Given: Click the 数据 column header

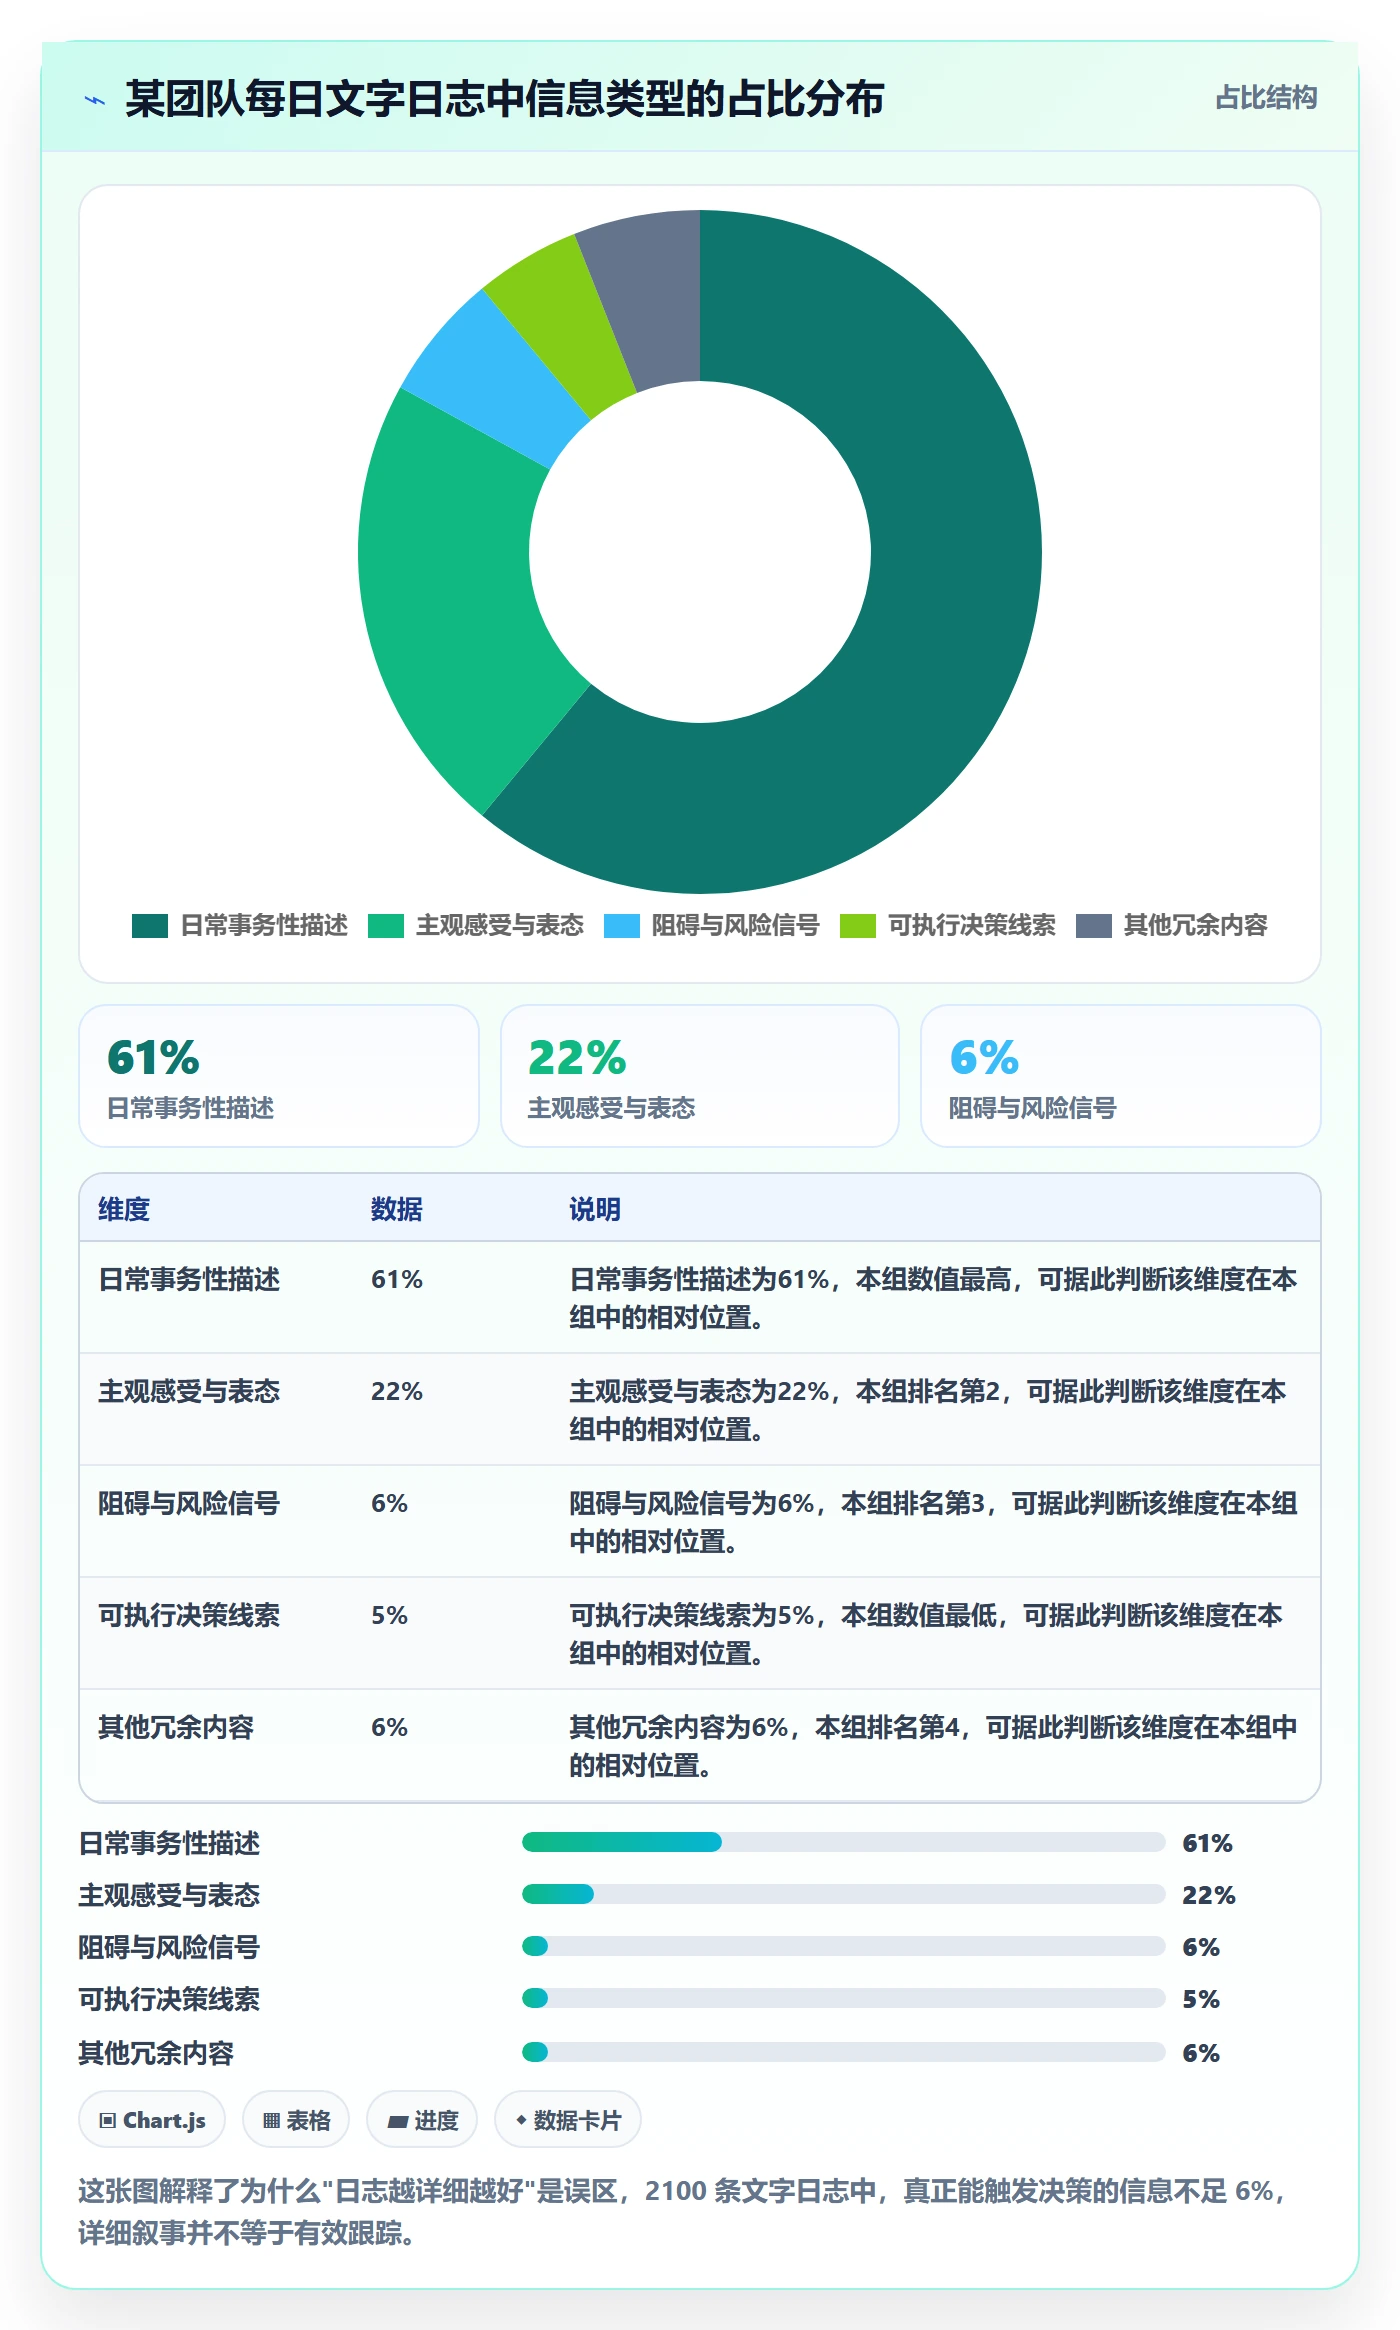Looking at the screenshot, I should click(397, 1209).
